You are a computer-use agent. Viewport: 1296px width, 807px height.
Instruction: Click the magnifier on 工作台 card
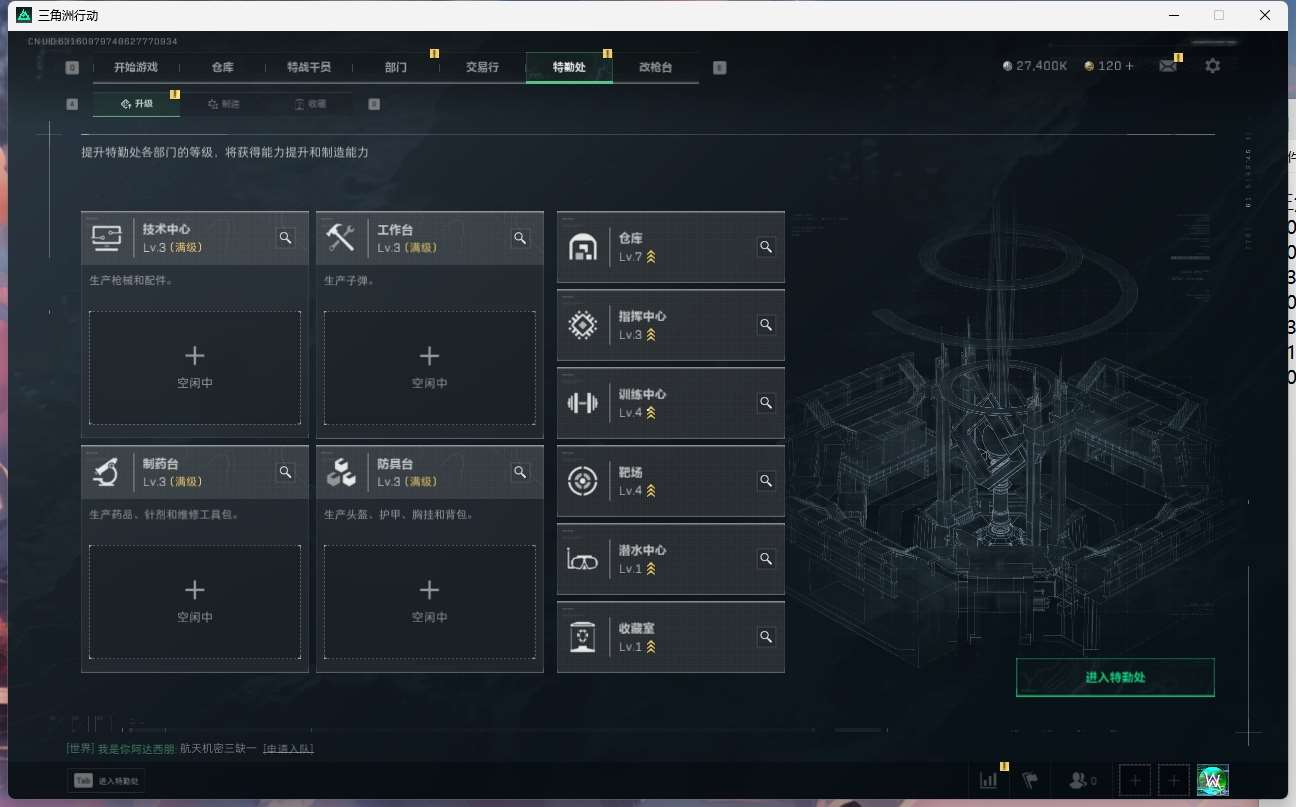pos(520,238)
